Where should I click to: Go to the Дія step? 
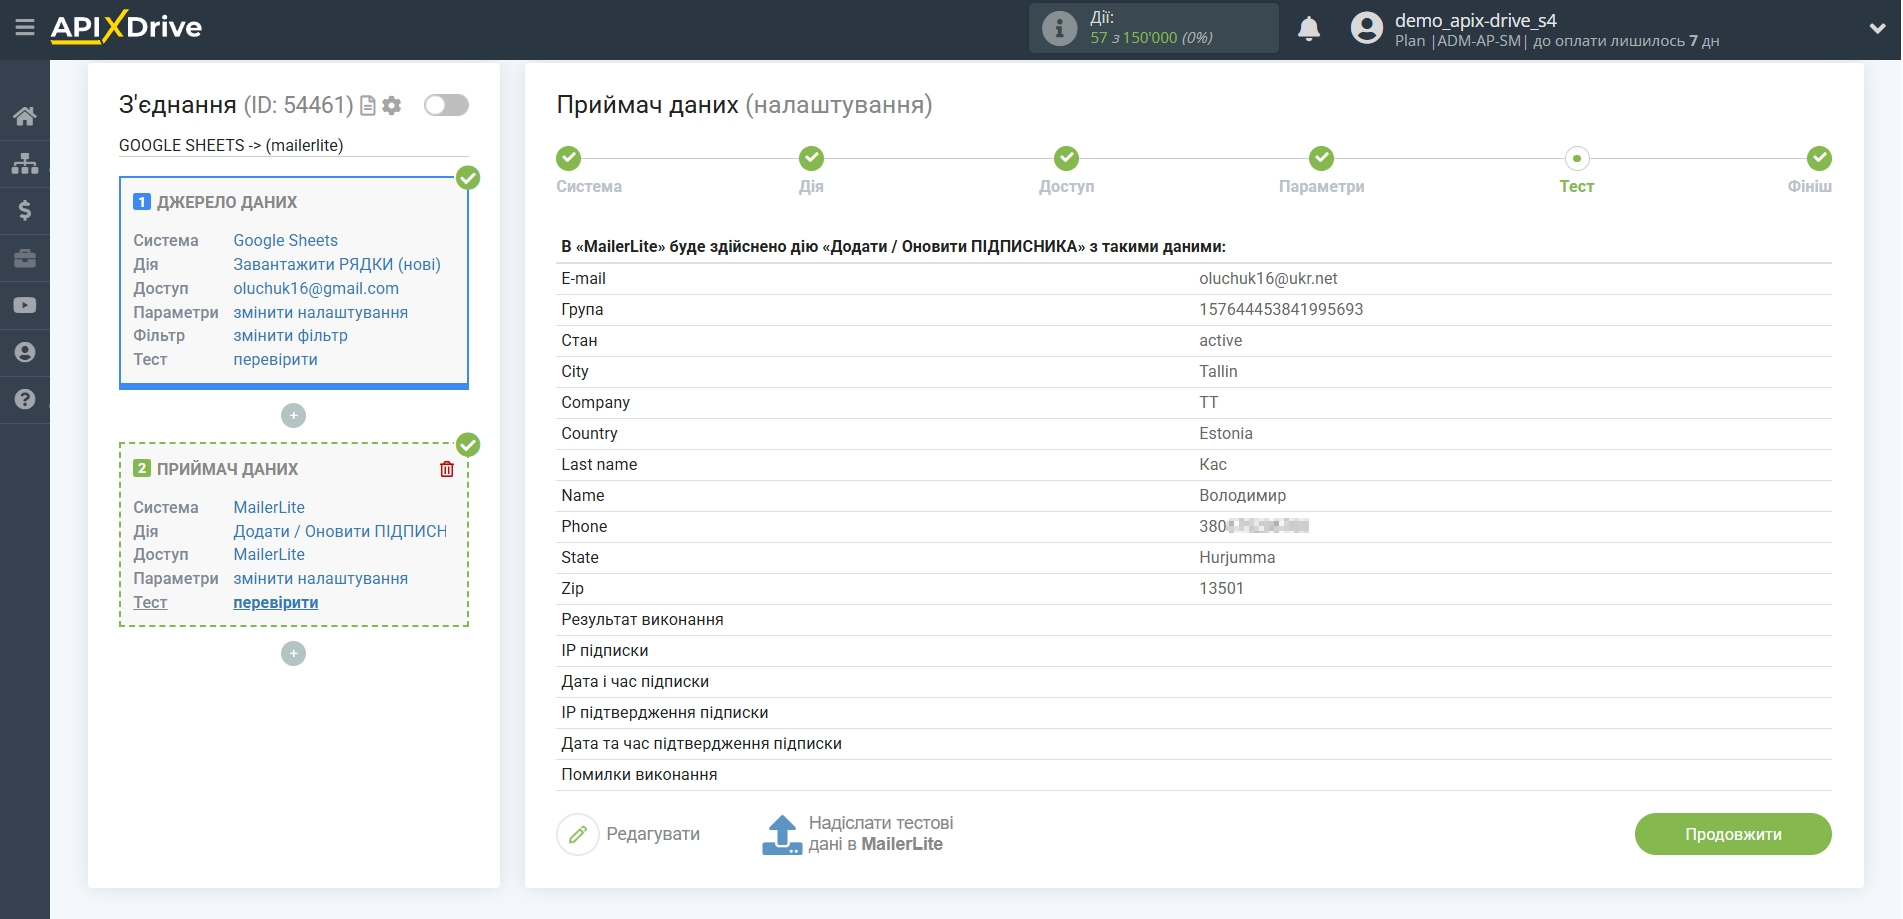coord(811,170)
